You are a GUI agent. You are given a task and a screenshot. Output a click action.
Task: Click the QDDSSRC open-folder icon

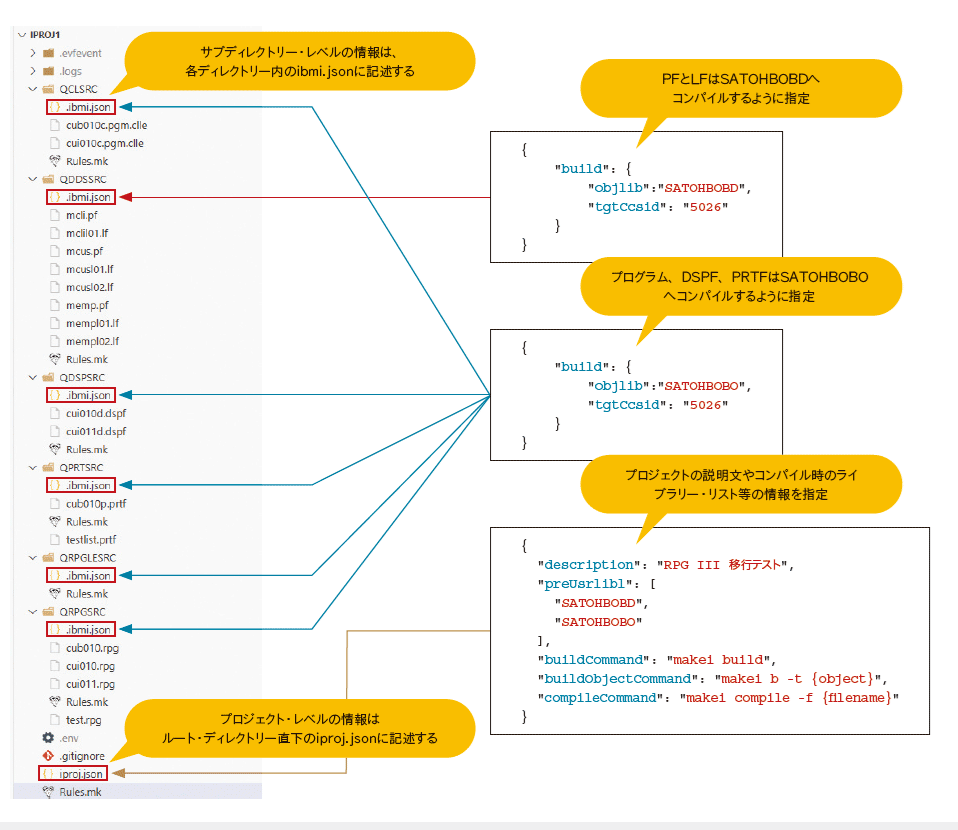point(47,179)
